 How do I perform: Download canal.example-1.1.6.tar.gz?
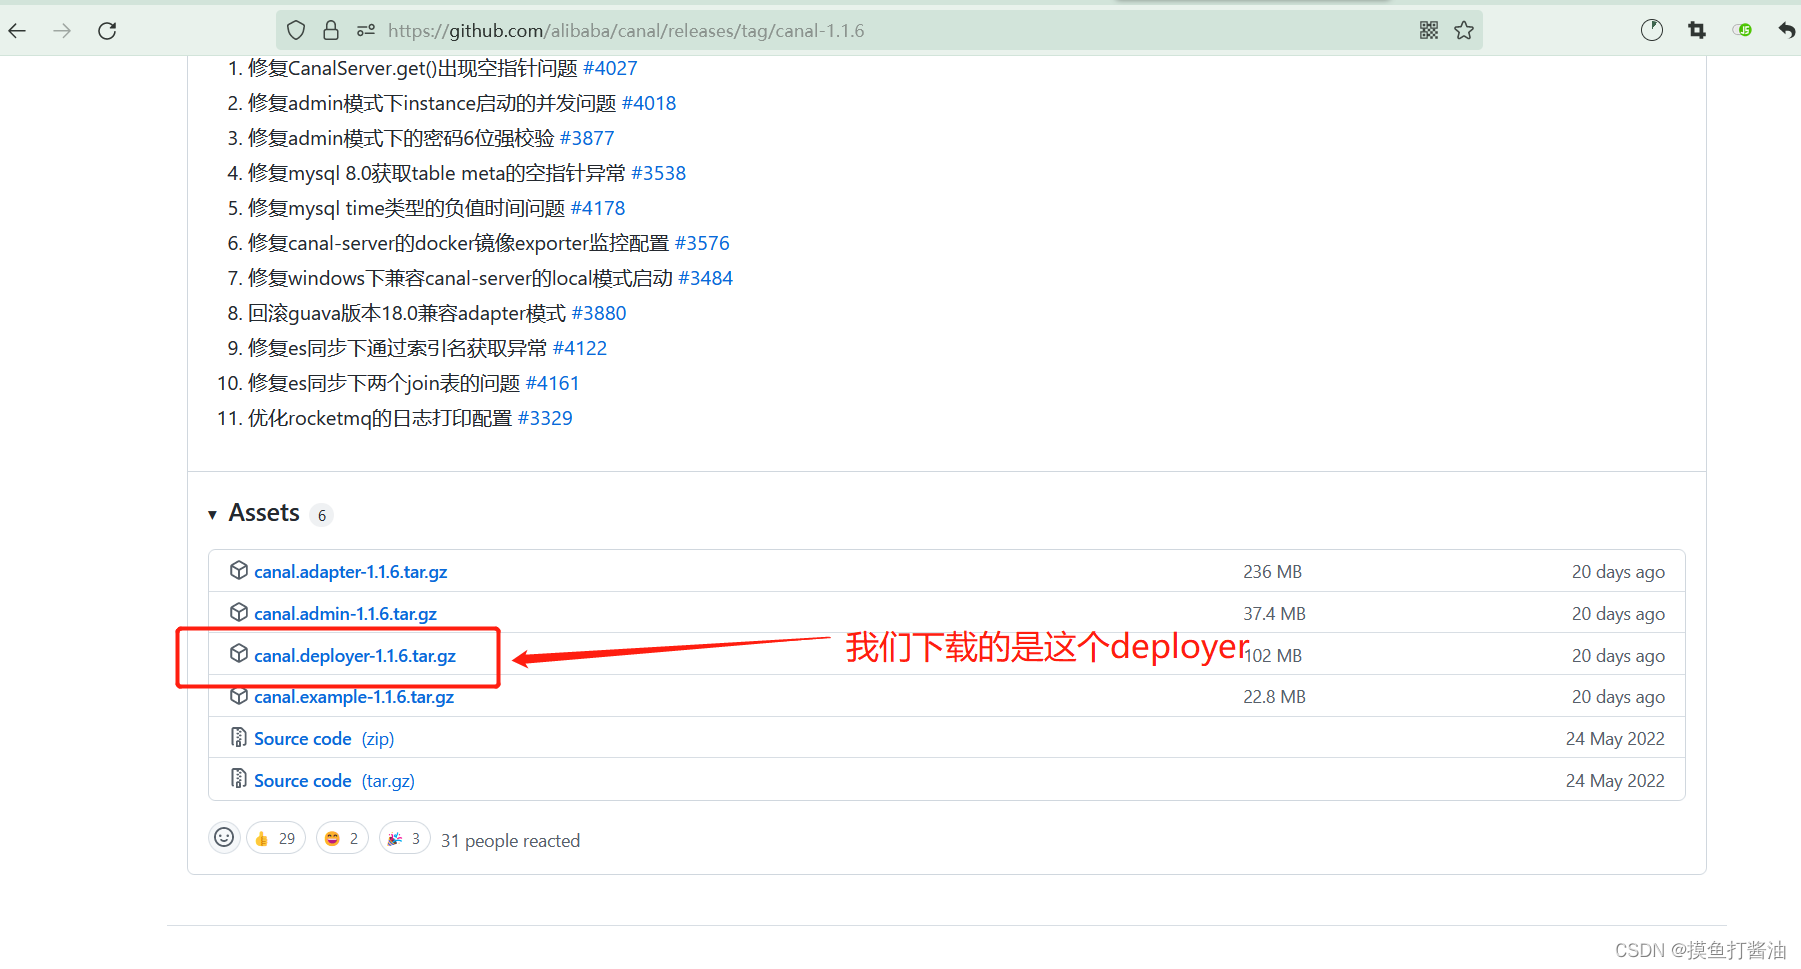(354, 697)
